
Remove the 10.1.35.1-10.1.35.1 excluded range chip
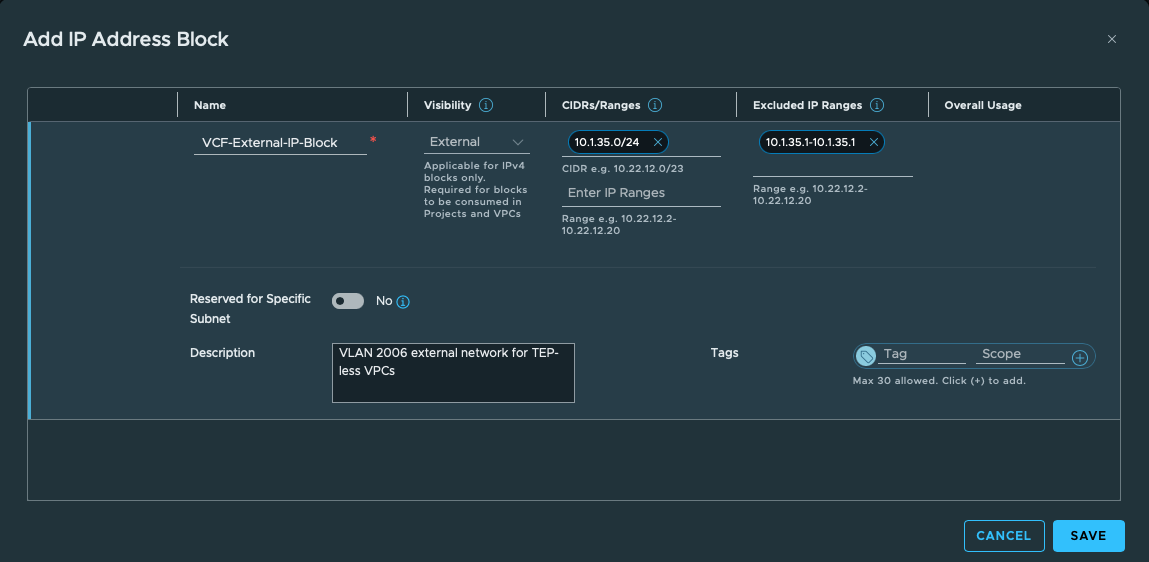coord(873,142)
